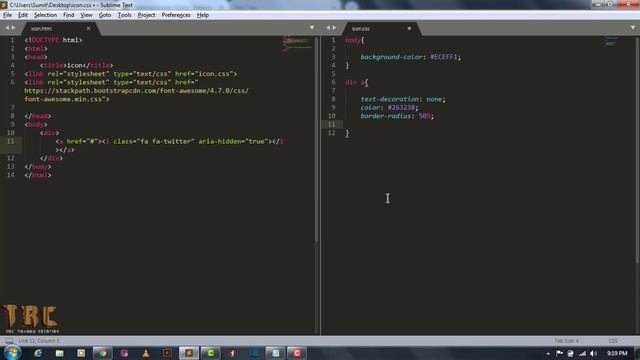Screen dimensions: 640x360
Task: Click the right pane minimap
Action: coord(611,41)
